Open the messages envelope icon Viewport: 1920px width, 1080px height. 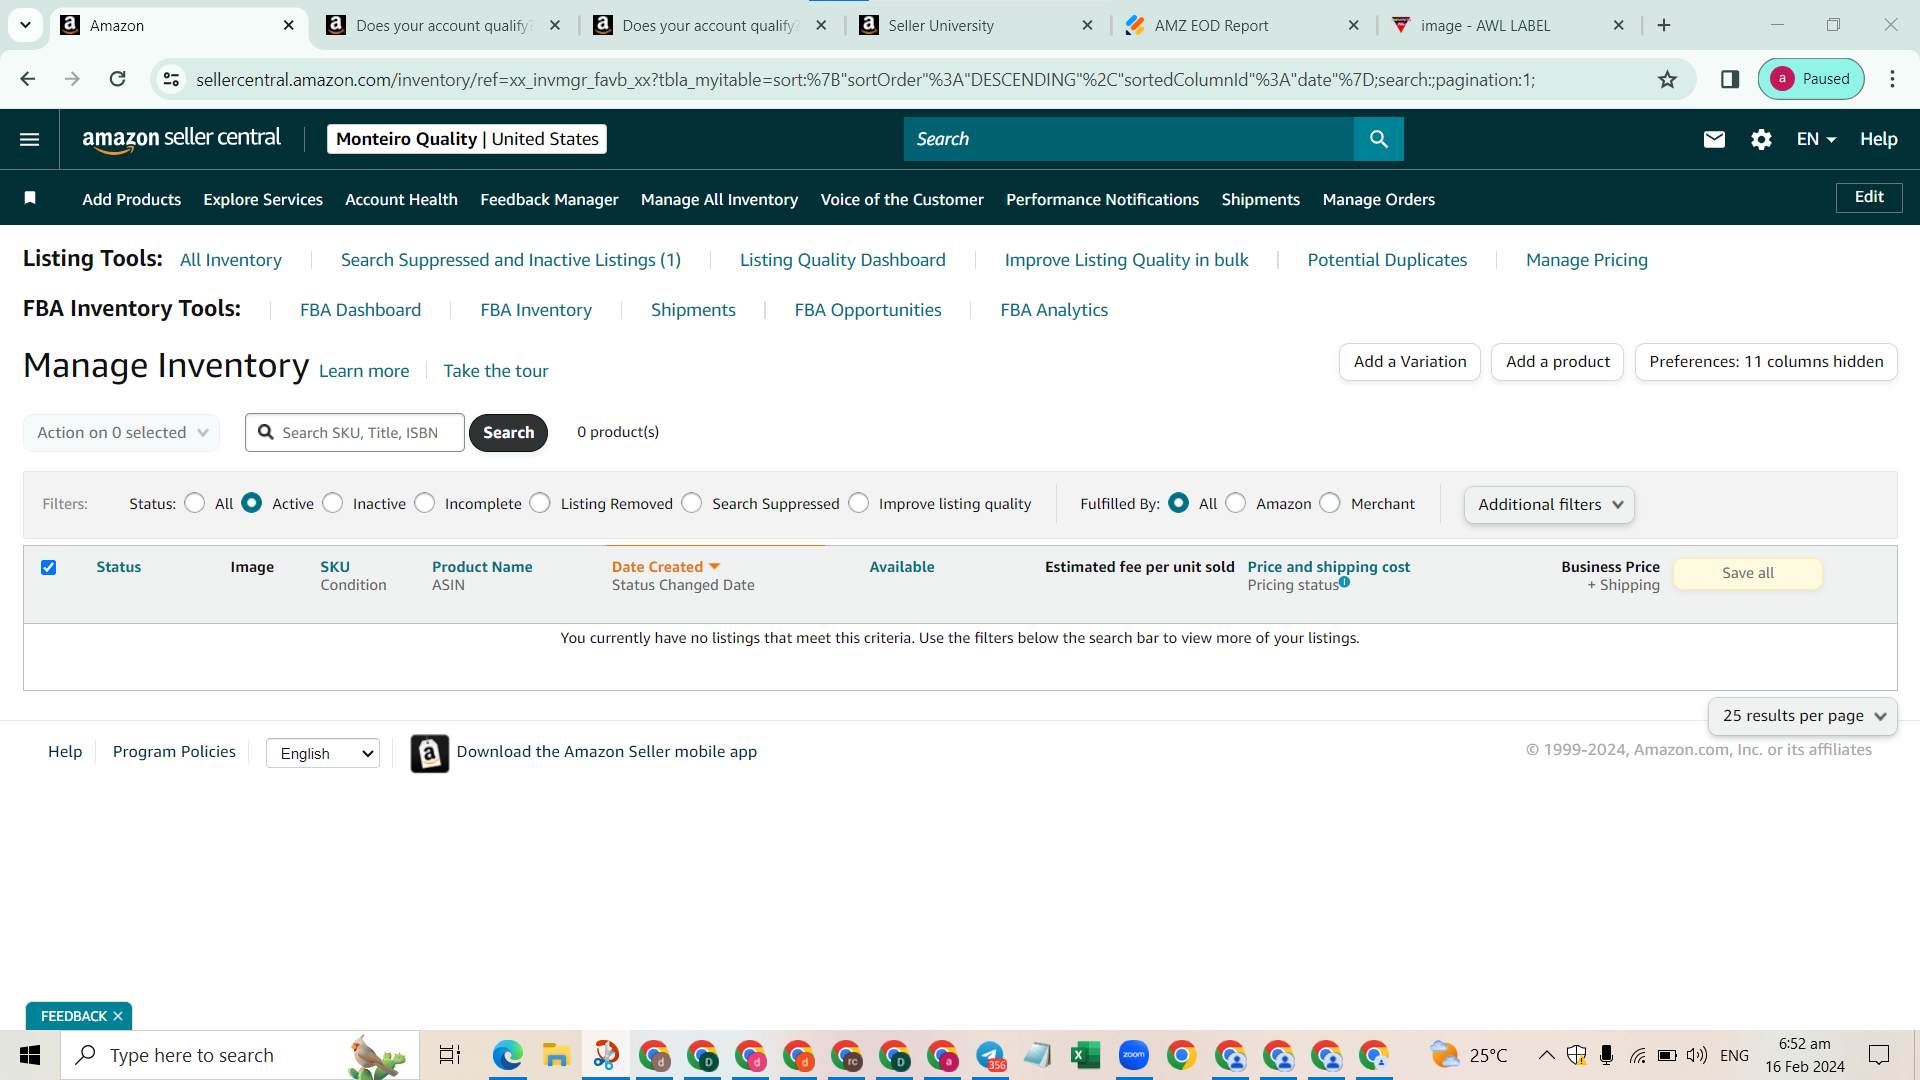coord(1714,139)
